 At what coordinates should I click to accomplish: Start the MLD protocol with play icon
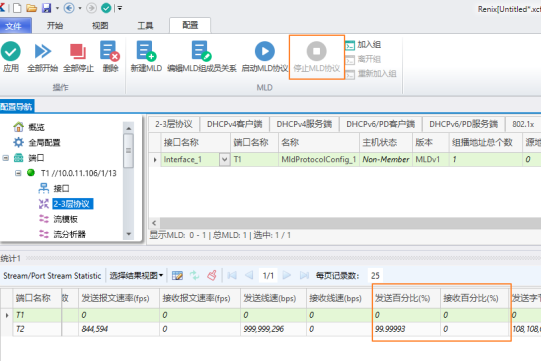[265, 51]
